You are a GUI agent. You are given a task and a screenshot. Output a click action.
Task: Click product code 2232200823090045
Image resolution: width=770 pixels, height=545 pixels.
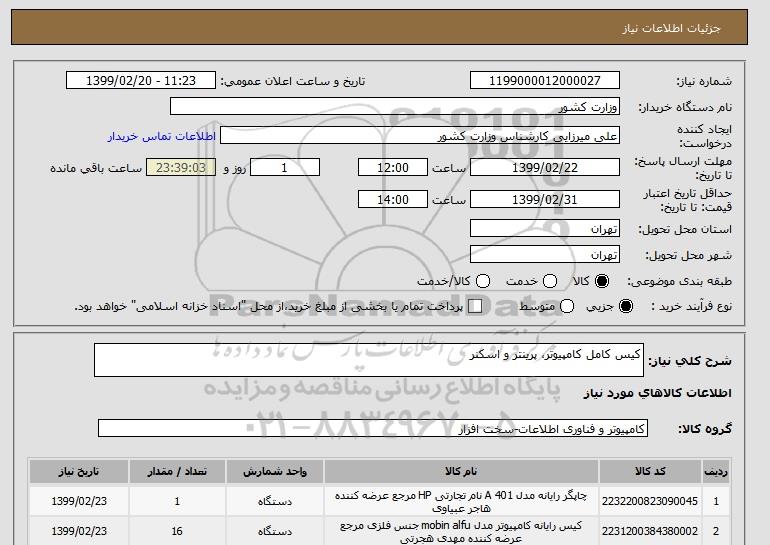click(x=650, y=501)
